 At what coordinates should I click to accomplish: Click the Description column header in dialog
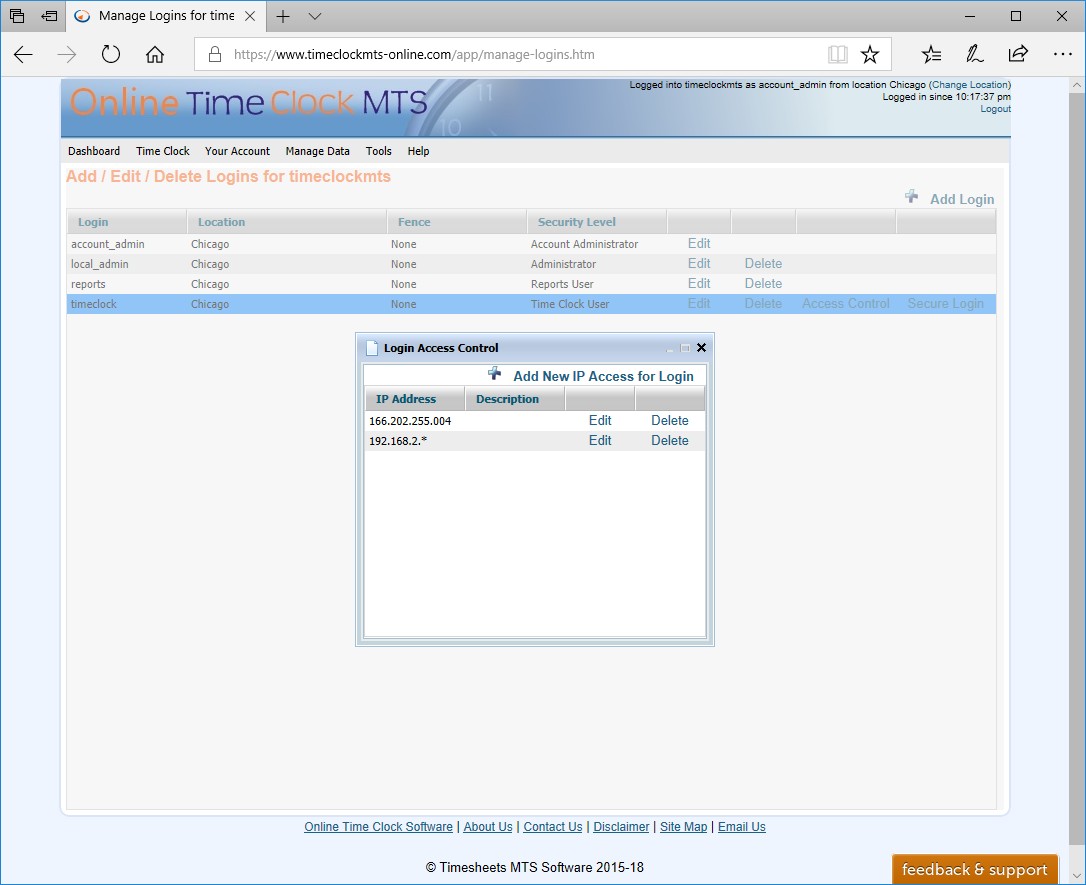(x=515, y=399)
